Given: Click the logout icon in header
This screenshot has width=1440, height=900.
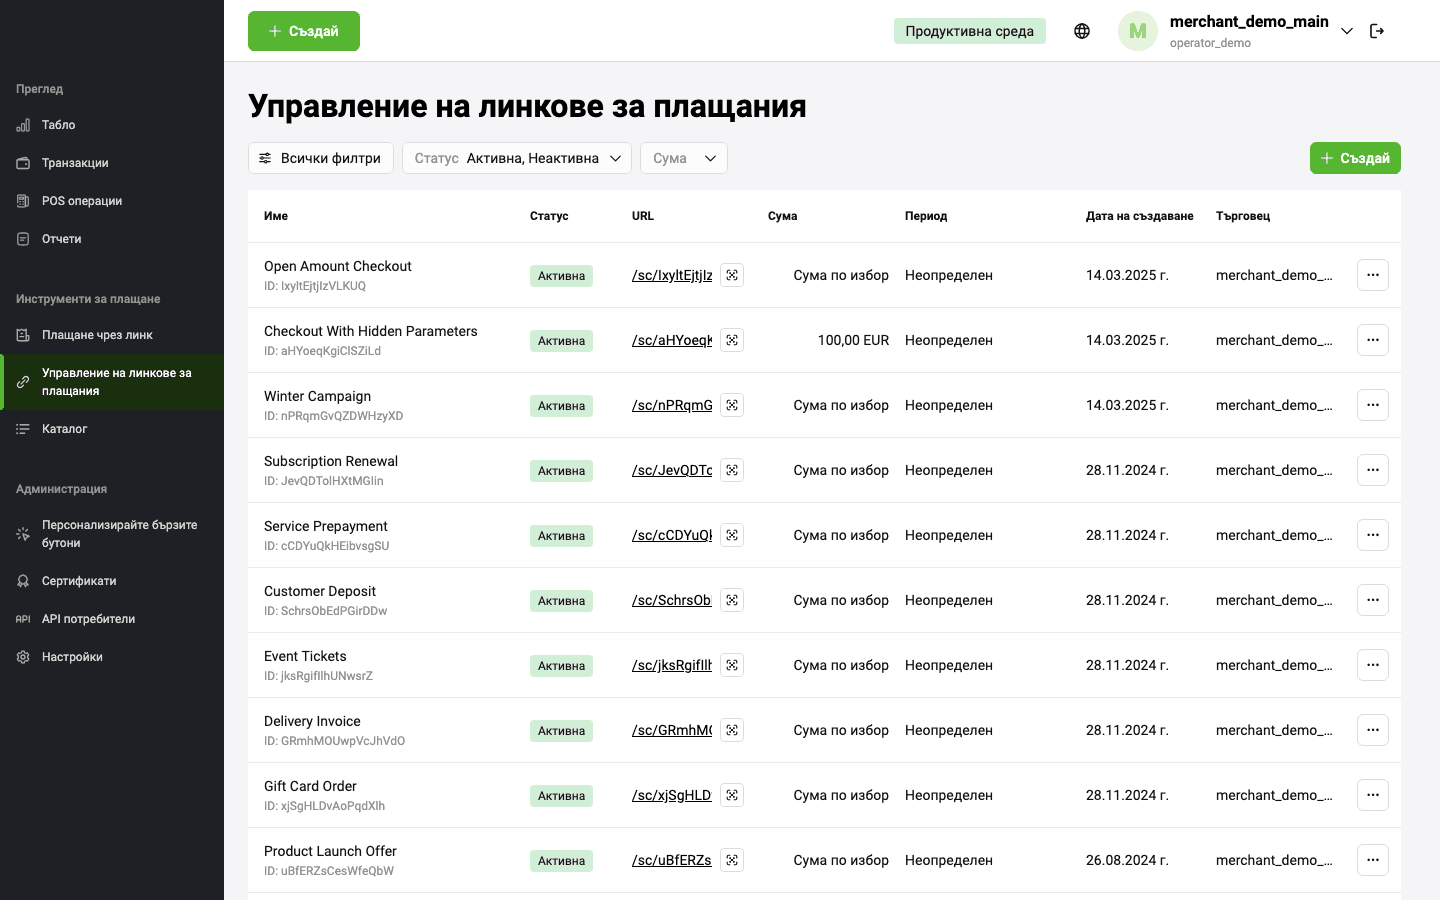Looking at the screenshot, I should tap(1377, 31).
